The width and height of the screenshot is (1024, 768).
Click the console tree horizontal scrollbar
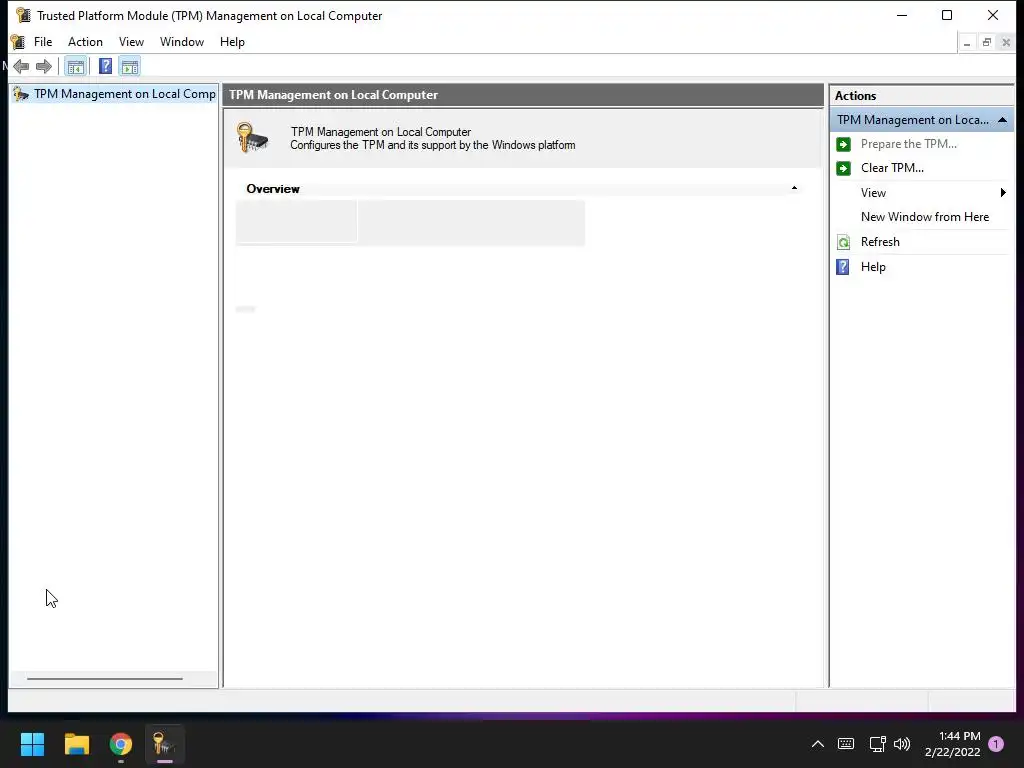click(x=104, y=679)
